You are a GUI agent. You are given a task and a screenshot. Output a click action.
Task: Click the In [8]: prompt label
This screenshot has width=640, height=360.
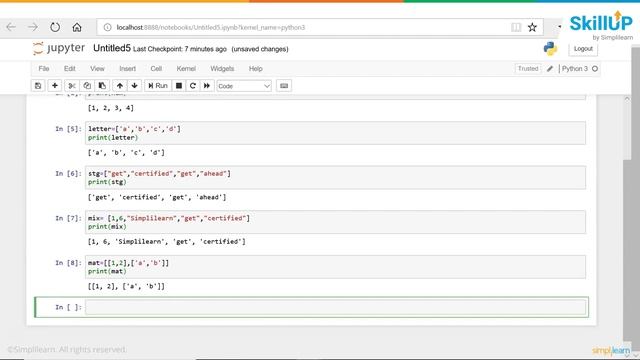[x=68, y=263]
